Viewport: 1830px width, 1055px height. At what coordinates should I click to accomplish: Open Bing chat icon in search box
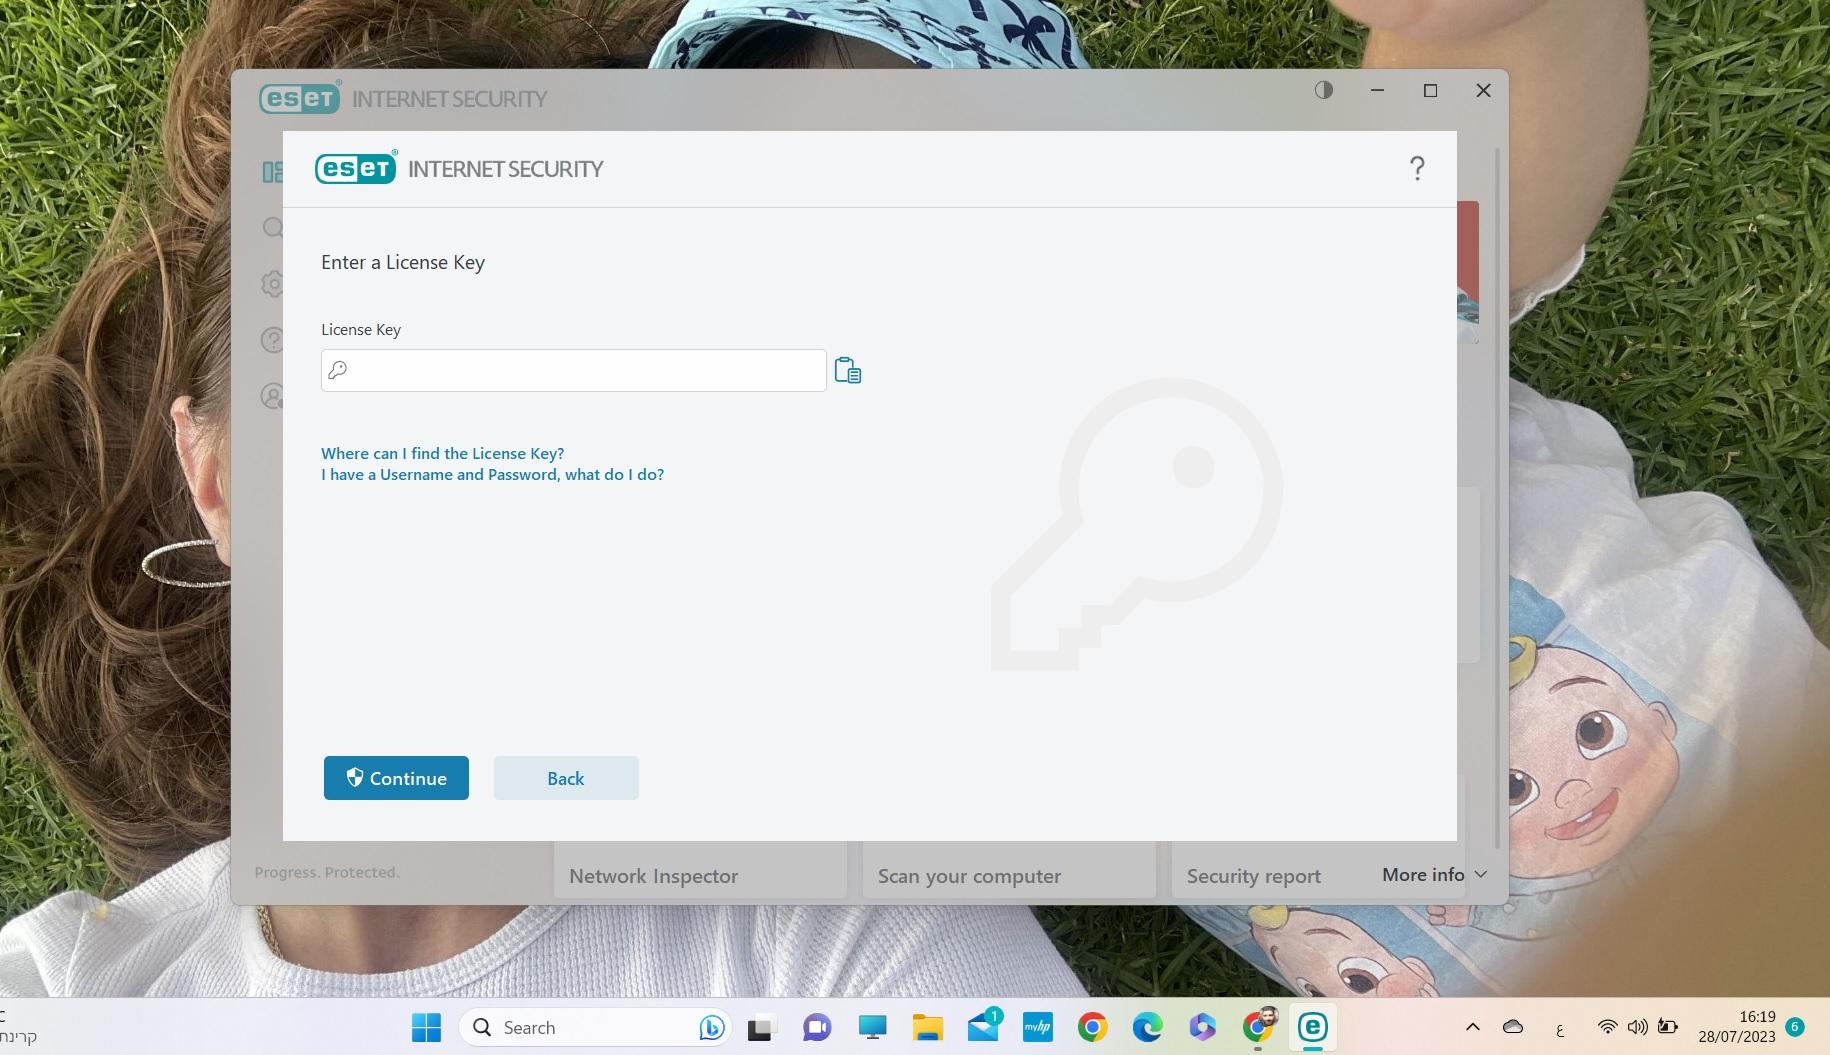click(711, 1027)
